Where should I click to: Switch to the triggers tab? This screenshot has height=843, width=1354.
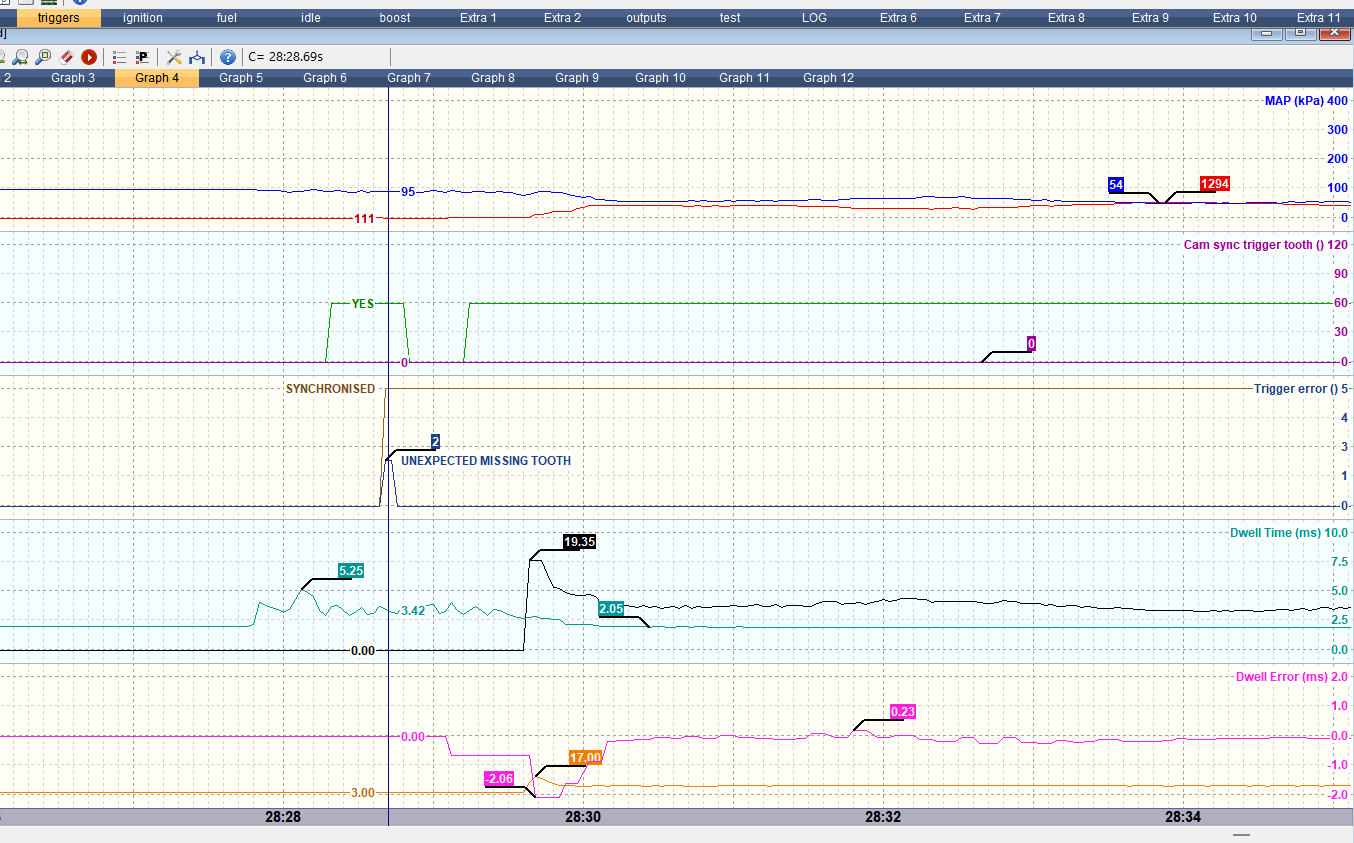pos(59,18)
